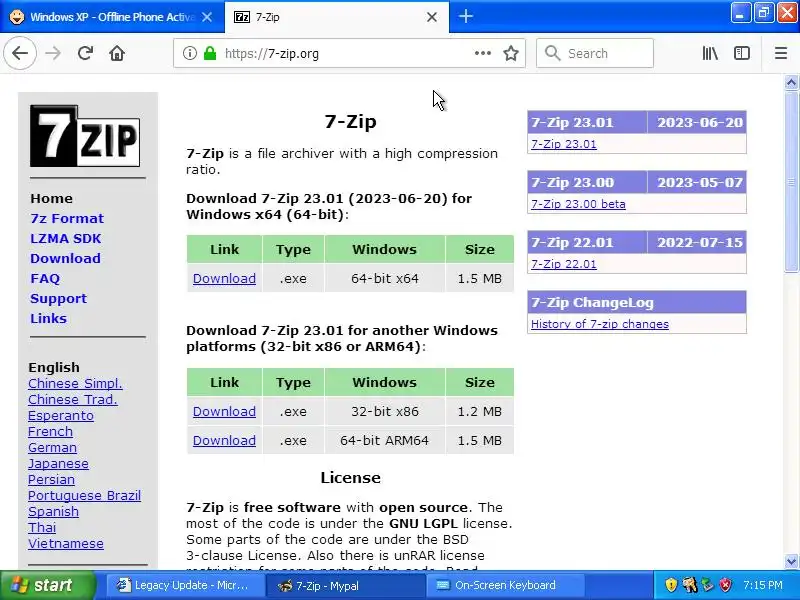The height and width of the screenshot is (600, 800).
Task: Switch language to Vietnamese
Action: tap(65, 543)
